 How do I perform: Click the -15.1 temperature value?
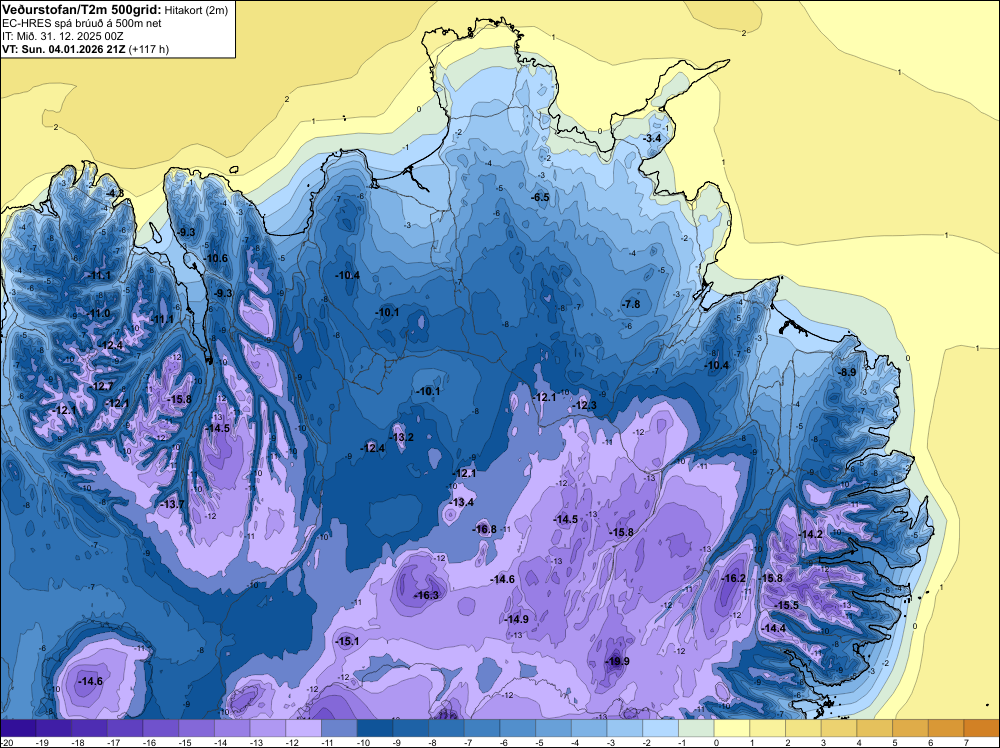point(347,642)
